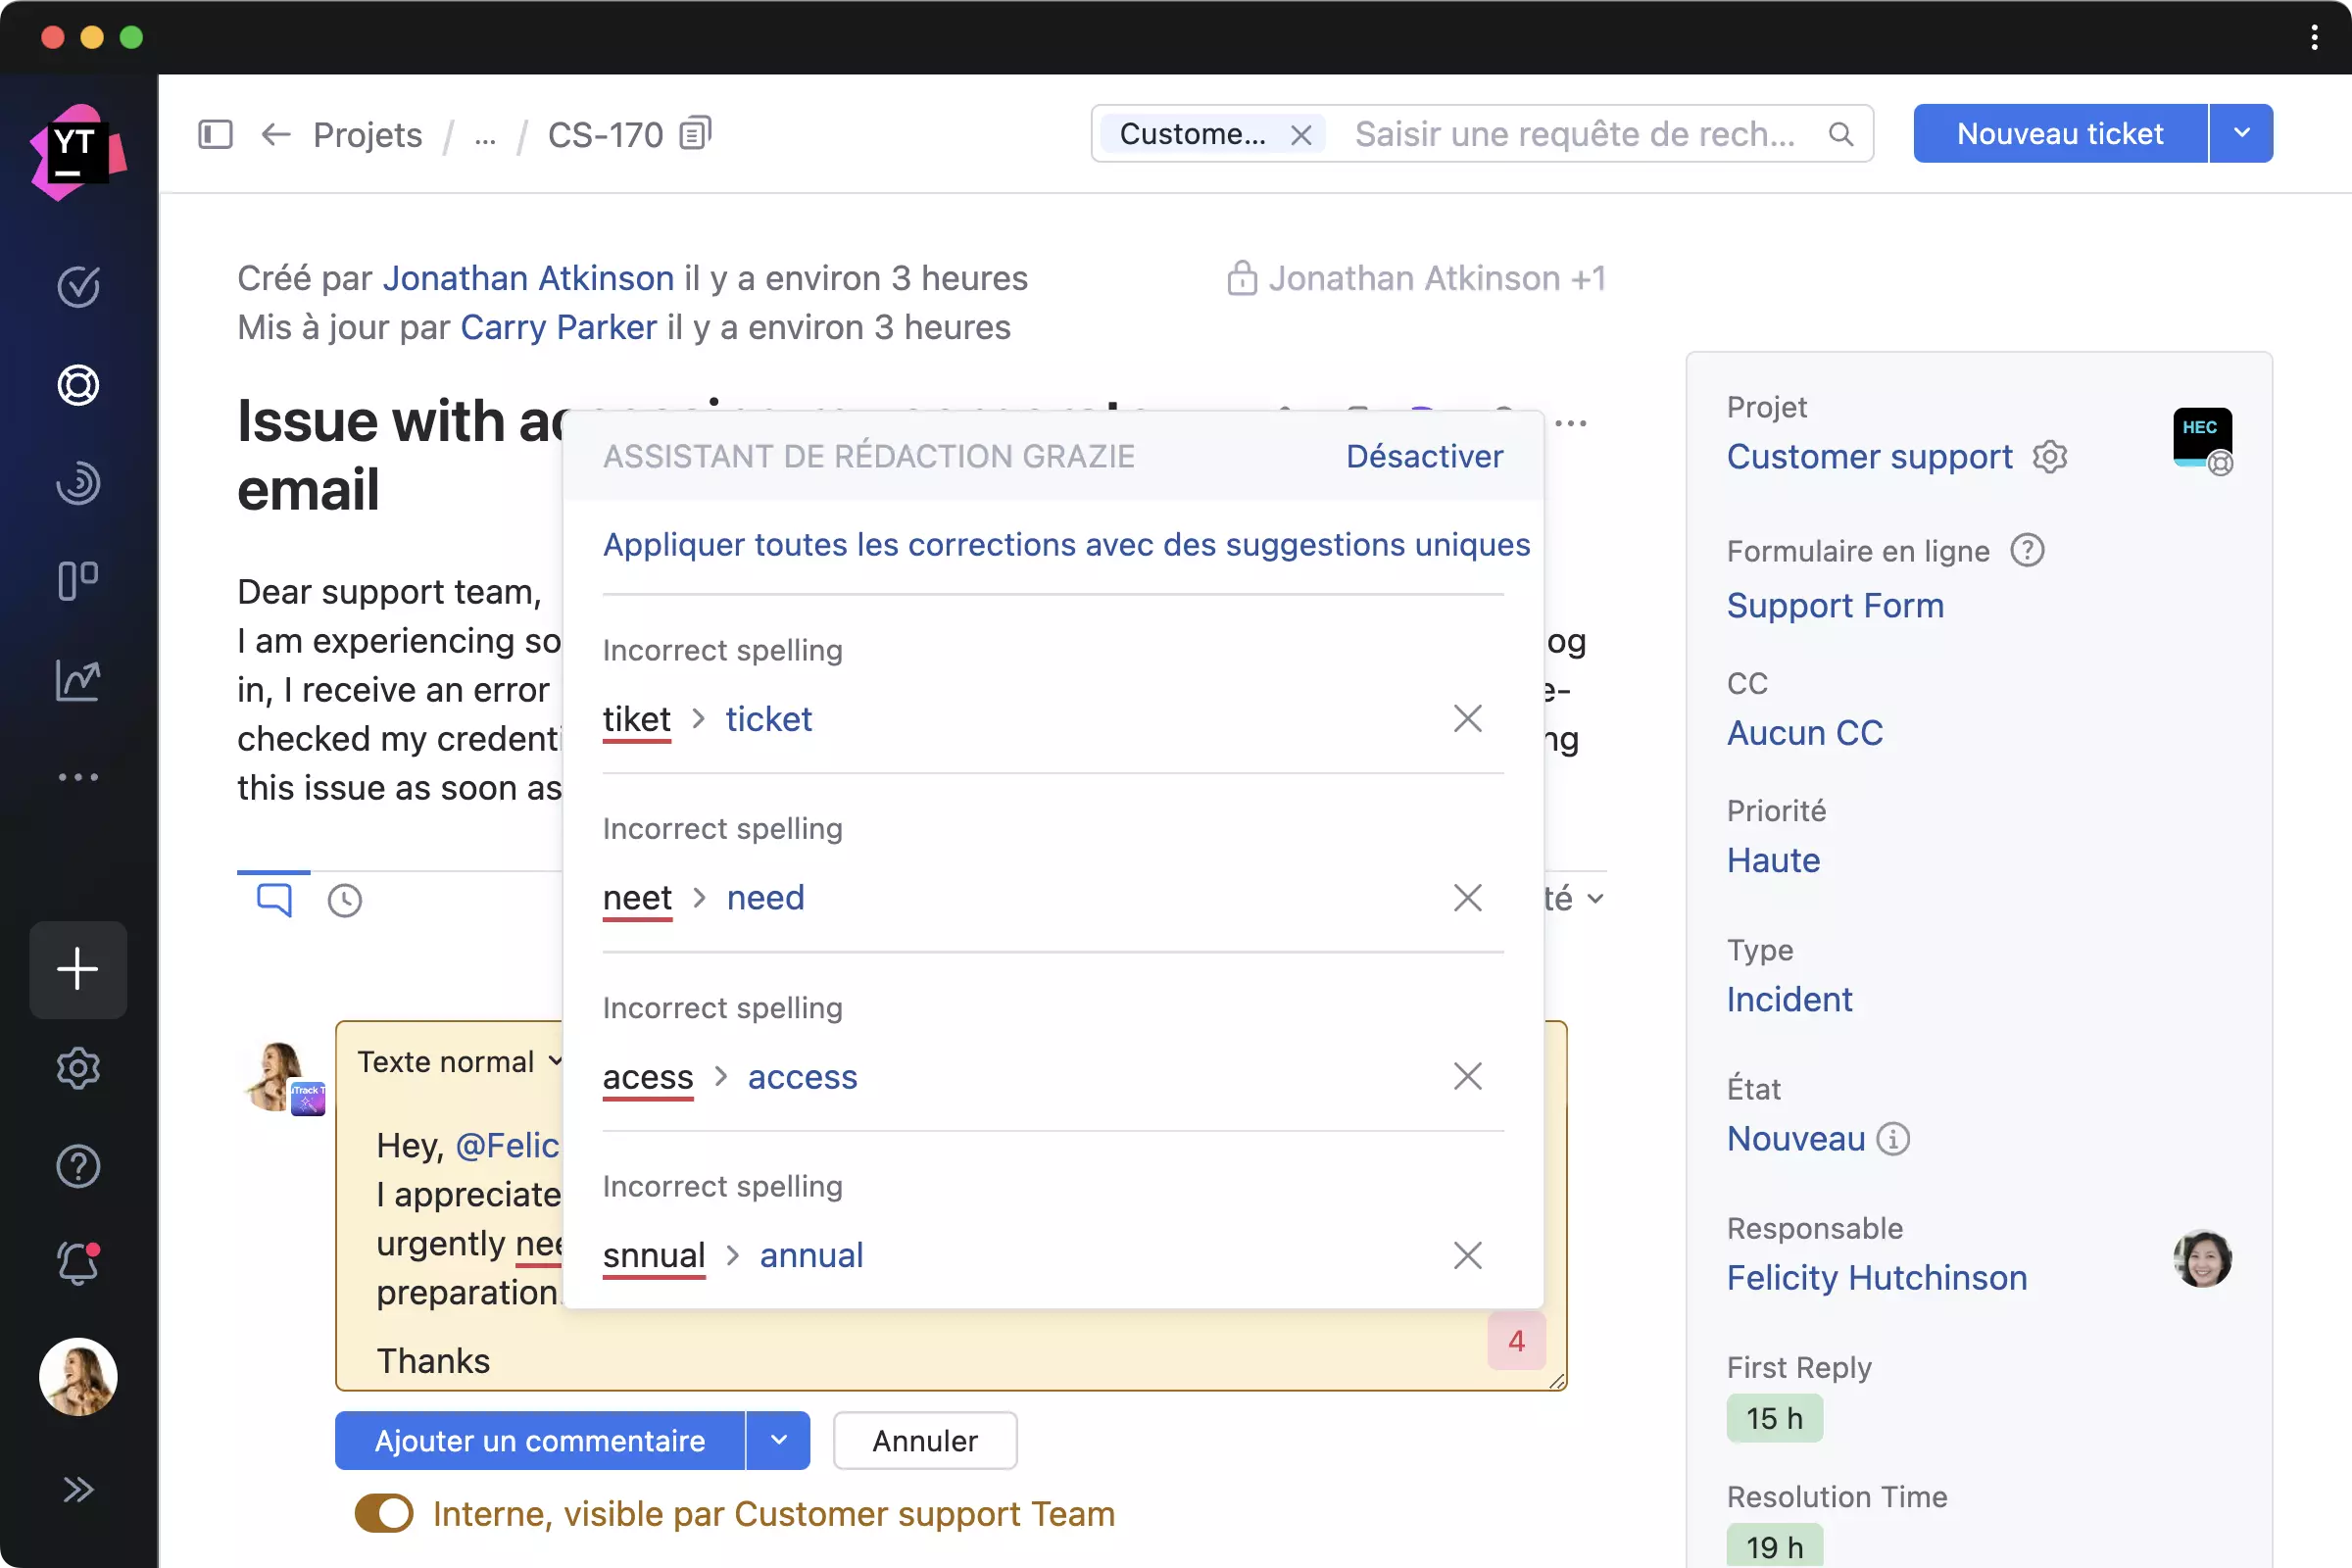2352x1568 pixels.
Task: Expand the Nouveau ticket dropdown arrow
Action: click(x=2241, y=133)
